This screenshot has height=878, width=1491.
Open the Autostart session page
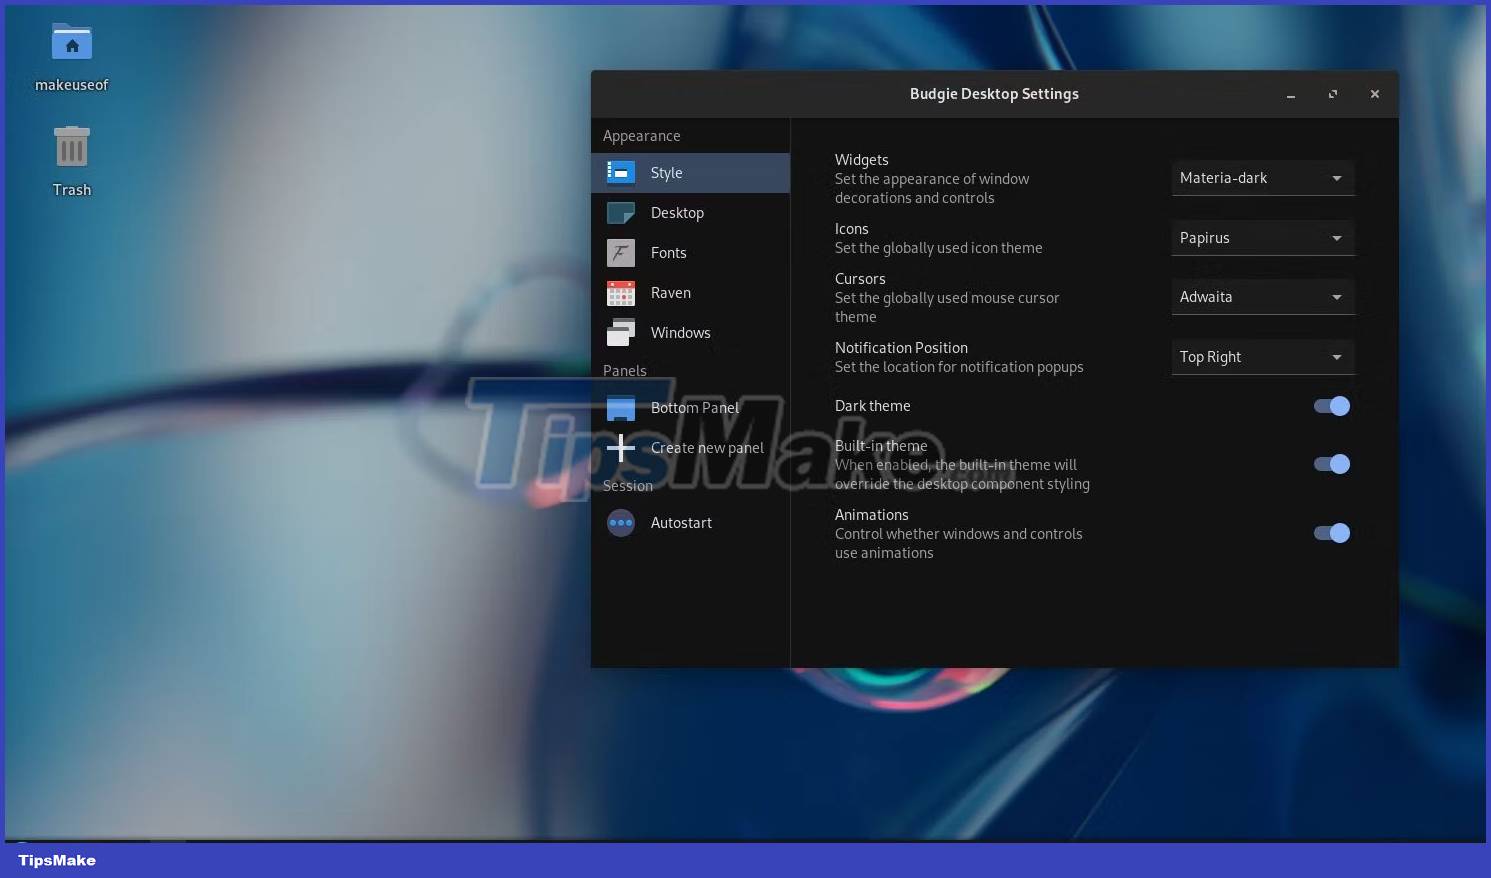[690, 523]
